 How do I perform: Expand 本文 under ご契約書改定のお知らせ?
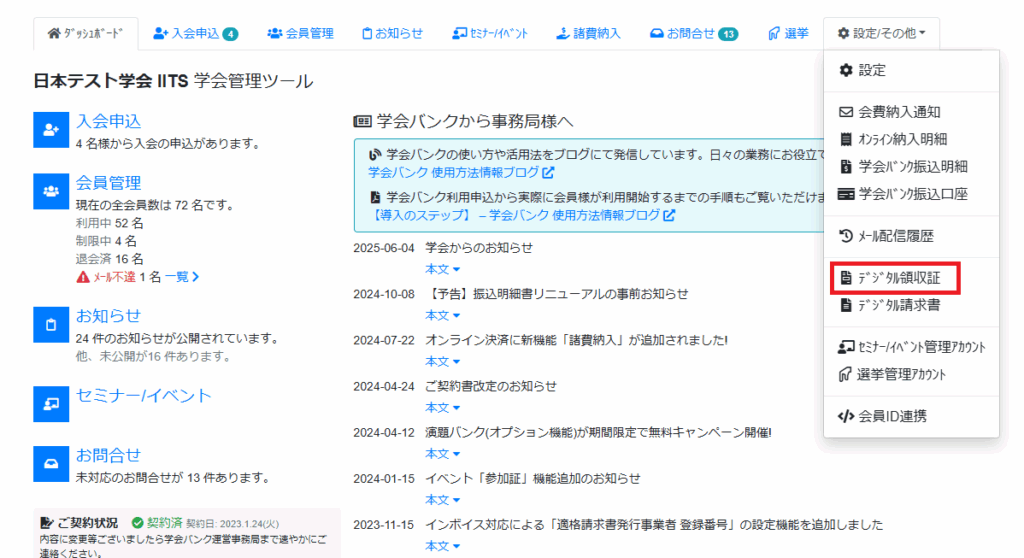(442, 407)
